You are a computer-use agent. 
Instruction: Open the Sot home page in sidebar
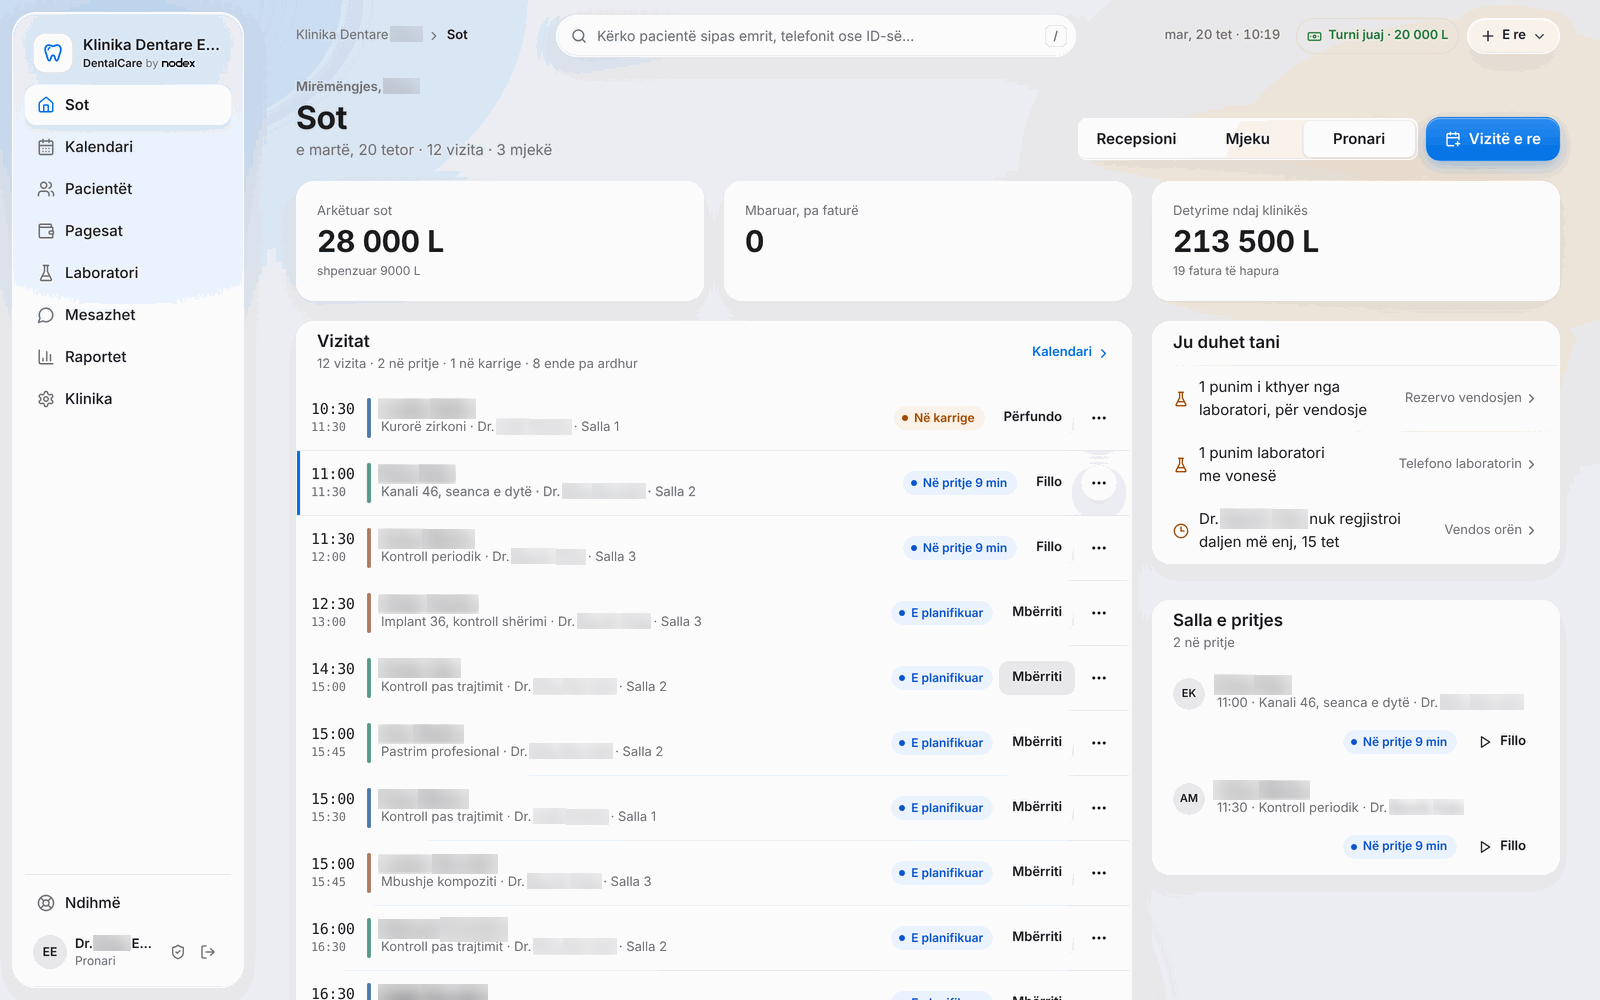[128, 105]
